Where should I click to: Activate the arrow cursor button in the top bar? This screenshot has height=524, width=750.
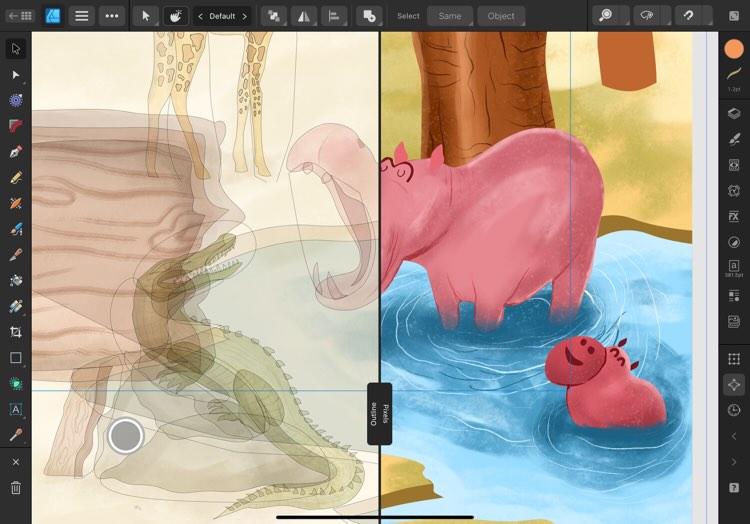[x=145, y=16]
